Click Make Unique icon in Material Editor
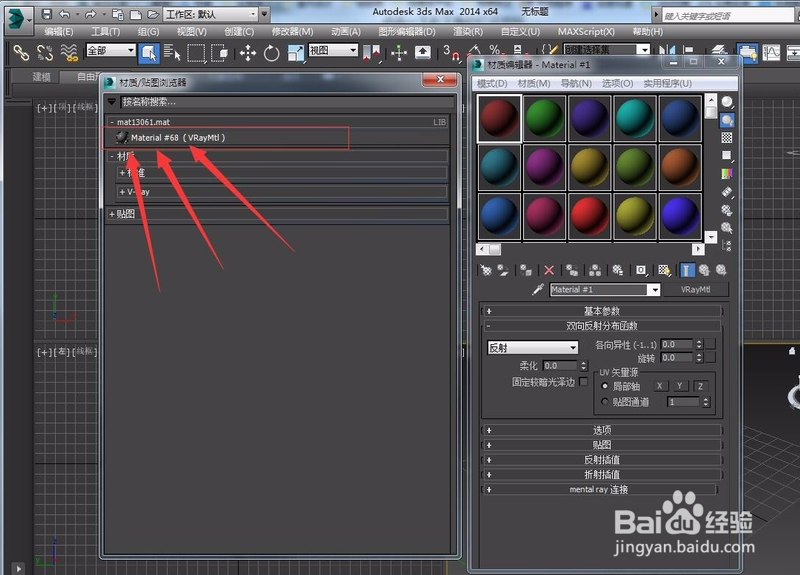Image resolution: width=800 pixels, height=575 pixels. 595,270
